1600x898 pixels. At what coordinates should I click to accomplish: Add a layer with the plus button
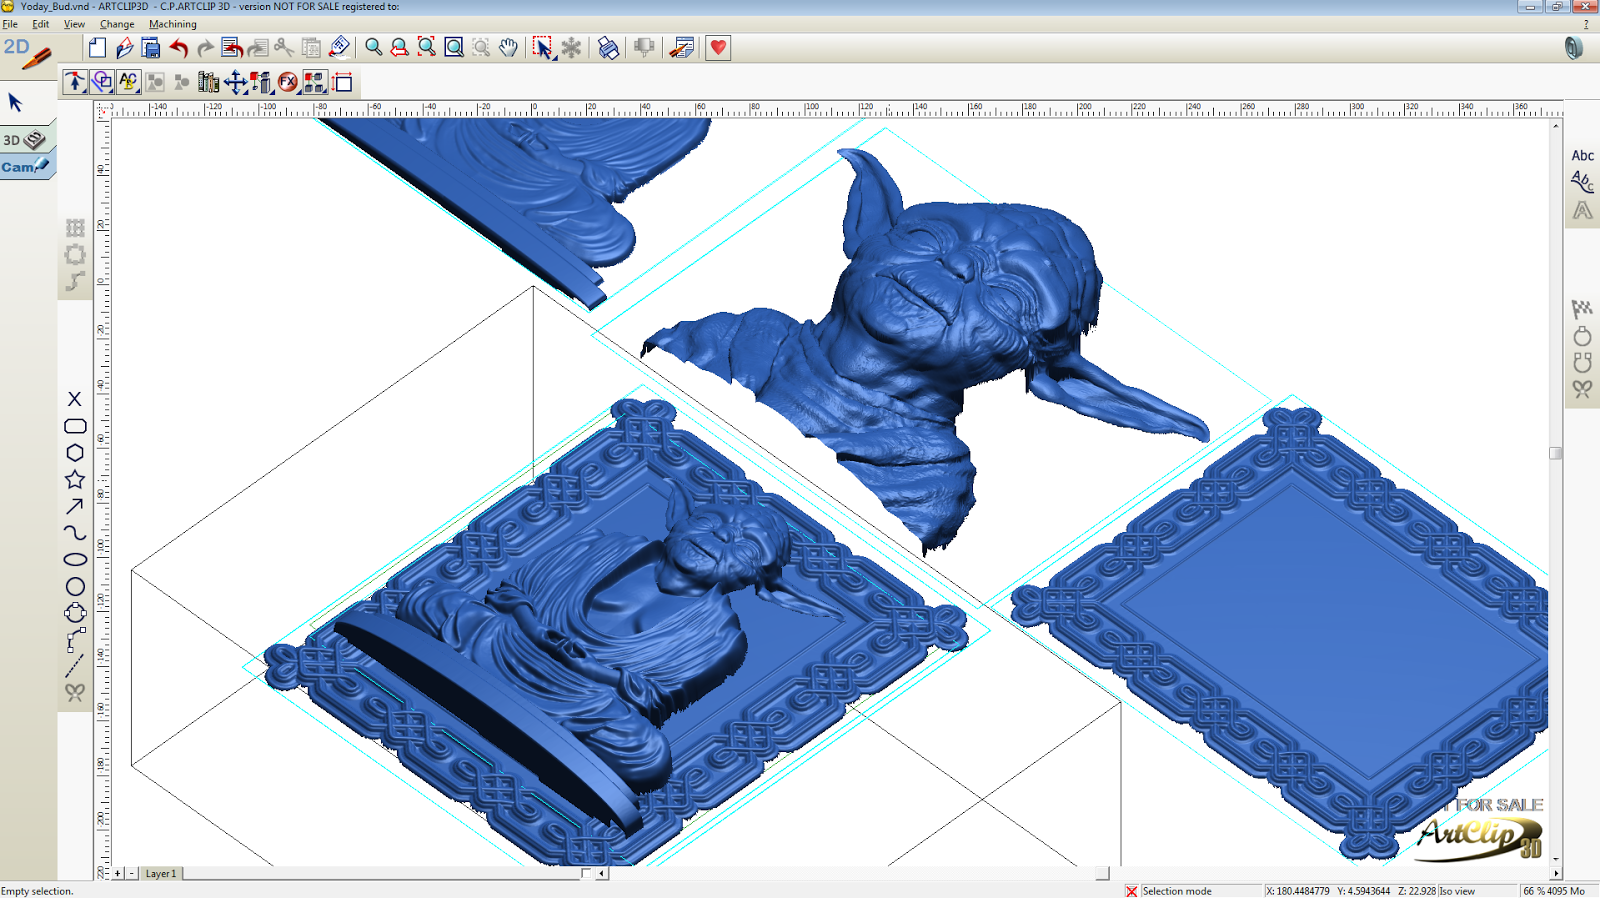tap(118, 873)
